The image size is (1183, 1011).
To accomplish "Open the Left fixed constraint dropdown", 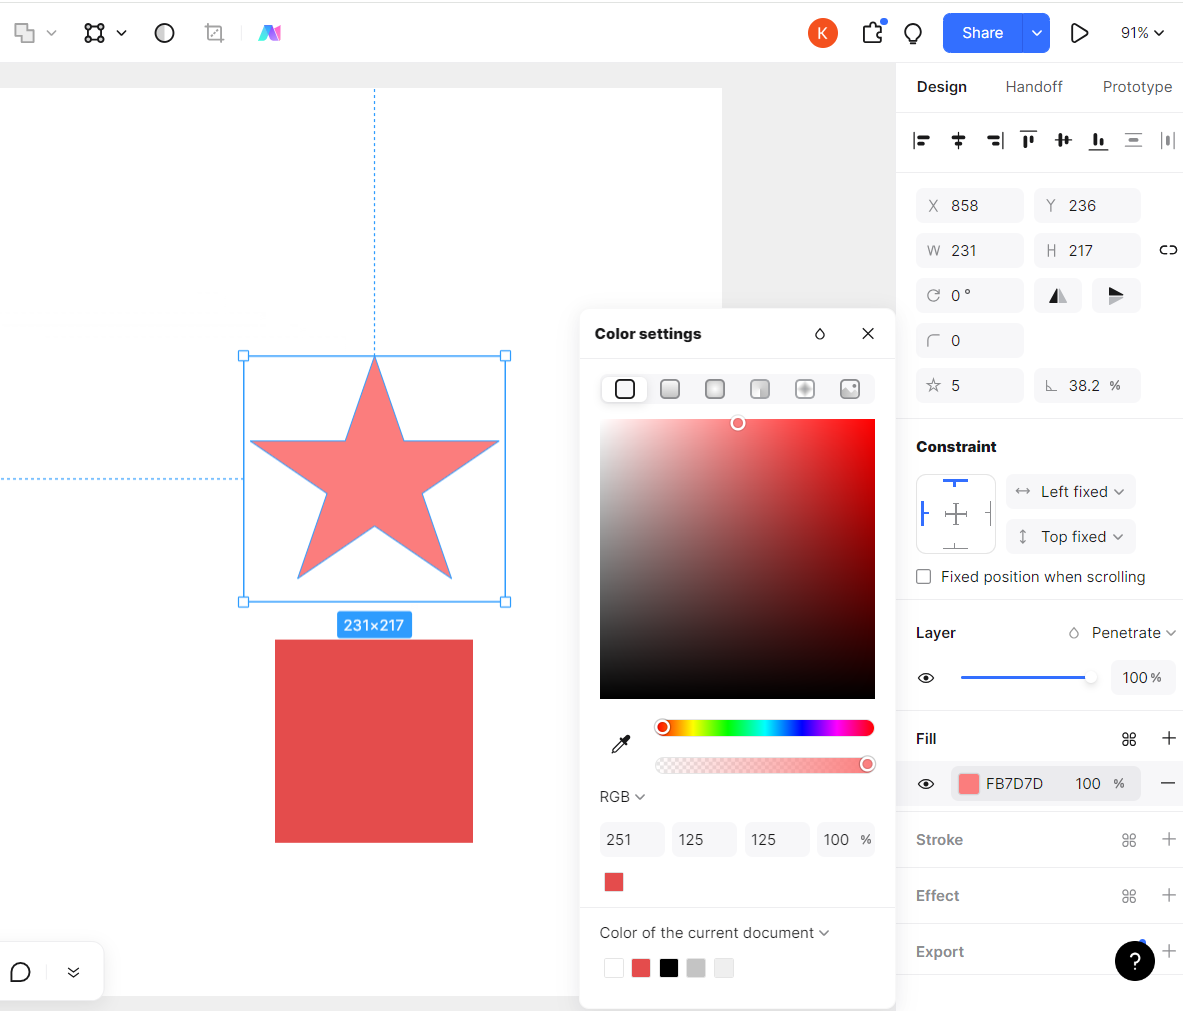I will (1071, 492).
